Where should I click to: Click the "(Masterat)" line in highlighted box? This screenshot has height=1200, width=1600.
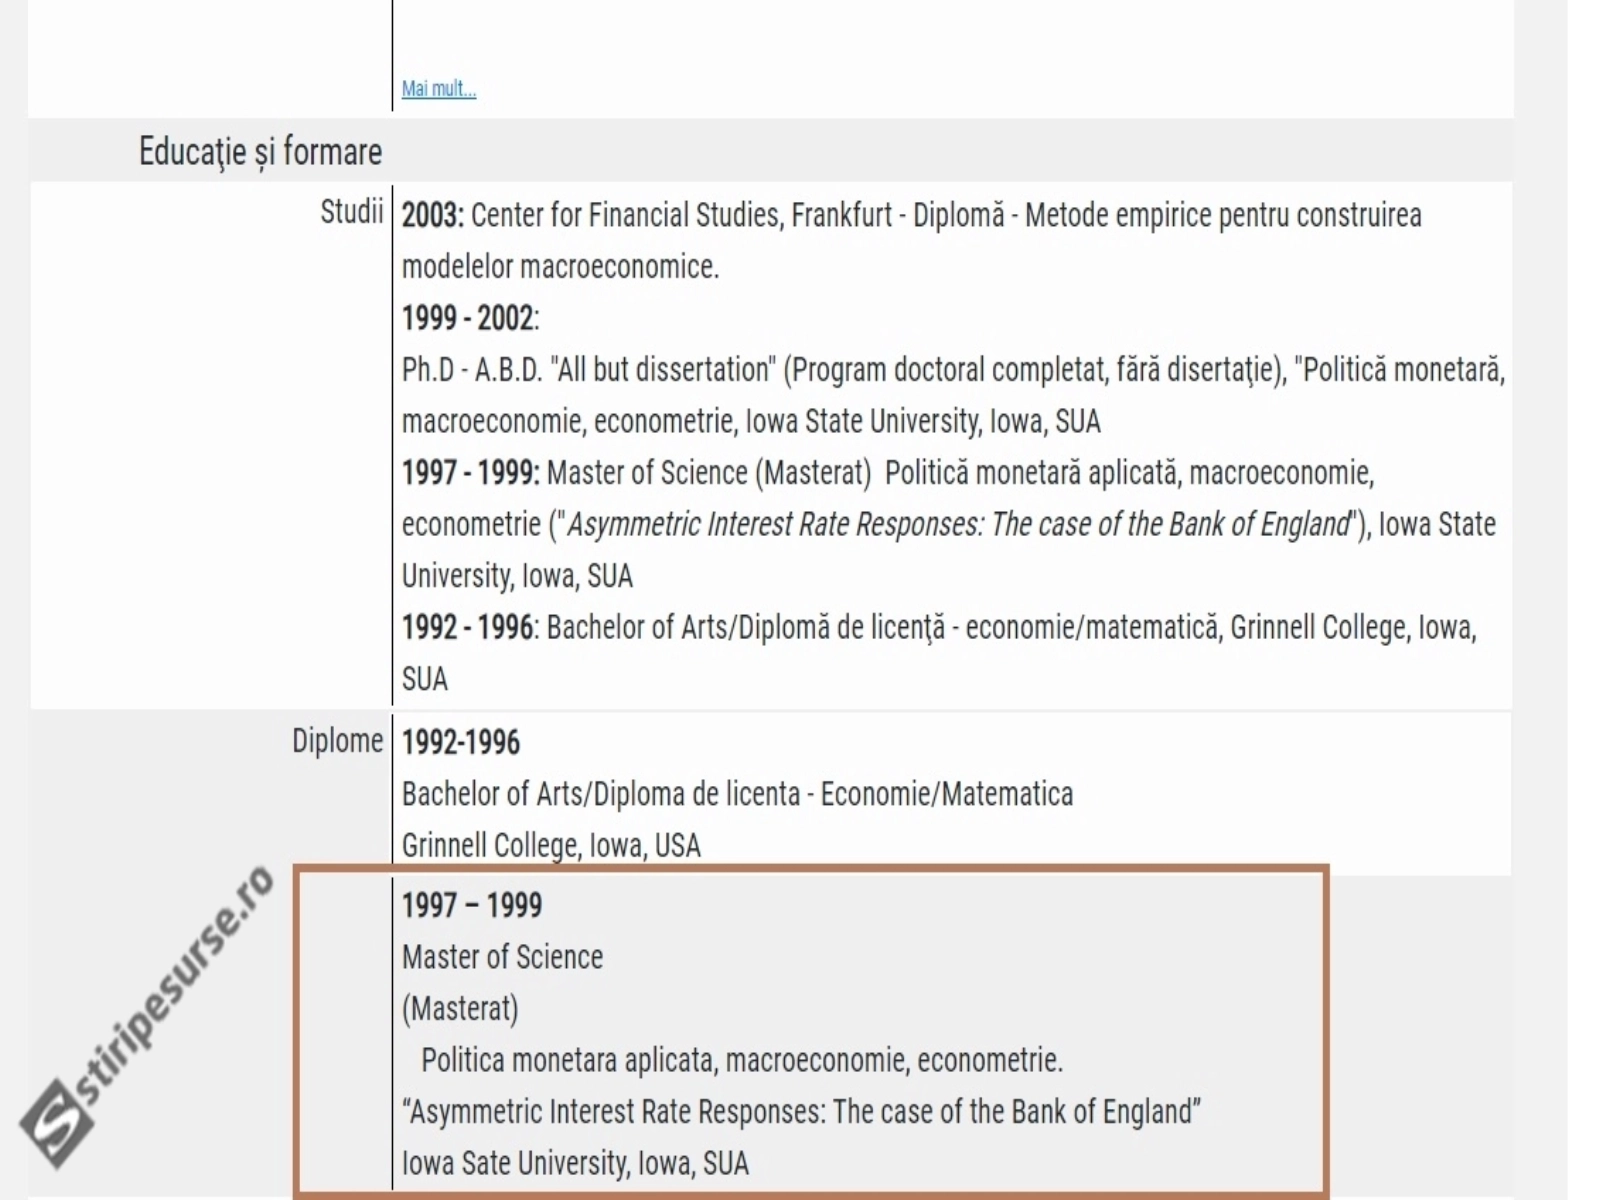460,1009
